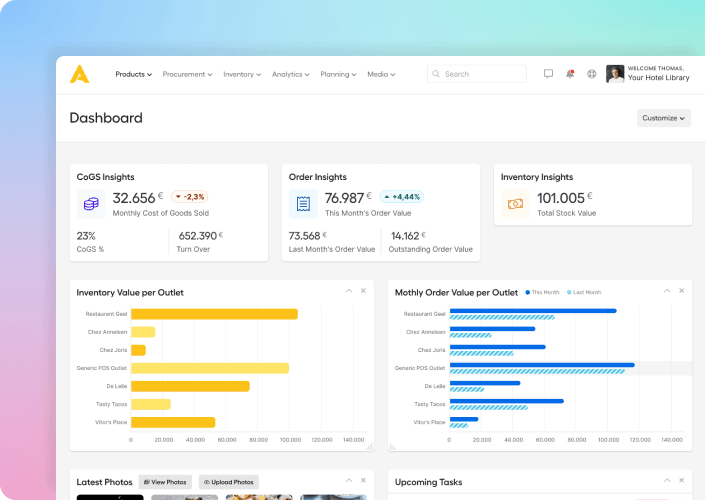Viewport: 705px width, 503px height.
Task: Click Chez Anneleen yellow inventory bar
Action: point(143,332)
